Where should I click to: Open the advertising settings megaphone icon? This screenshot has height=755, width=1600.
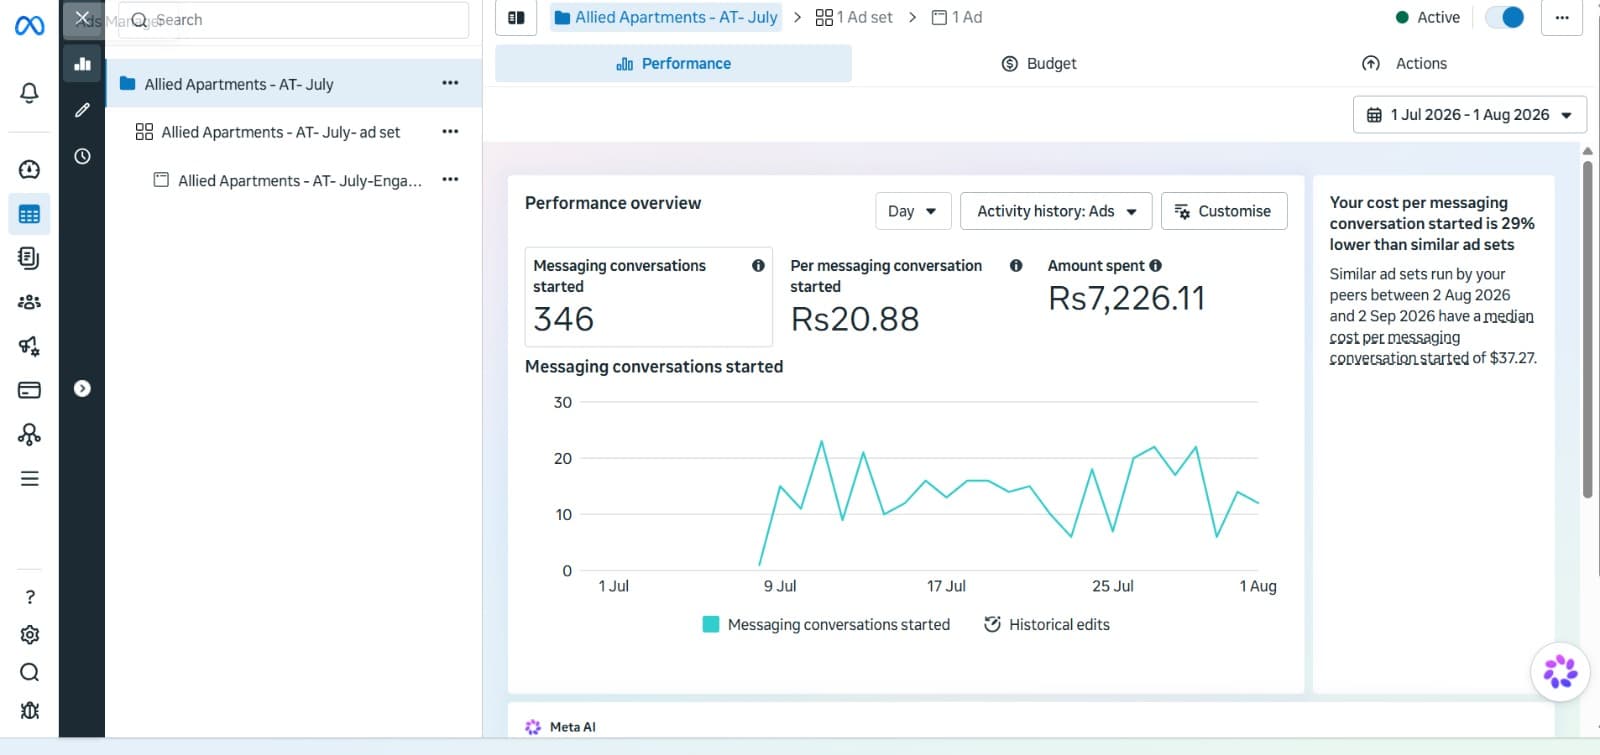pos(29,346)
